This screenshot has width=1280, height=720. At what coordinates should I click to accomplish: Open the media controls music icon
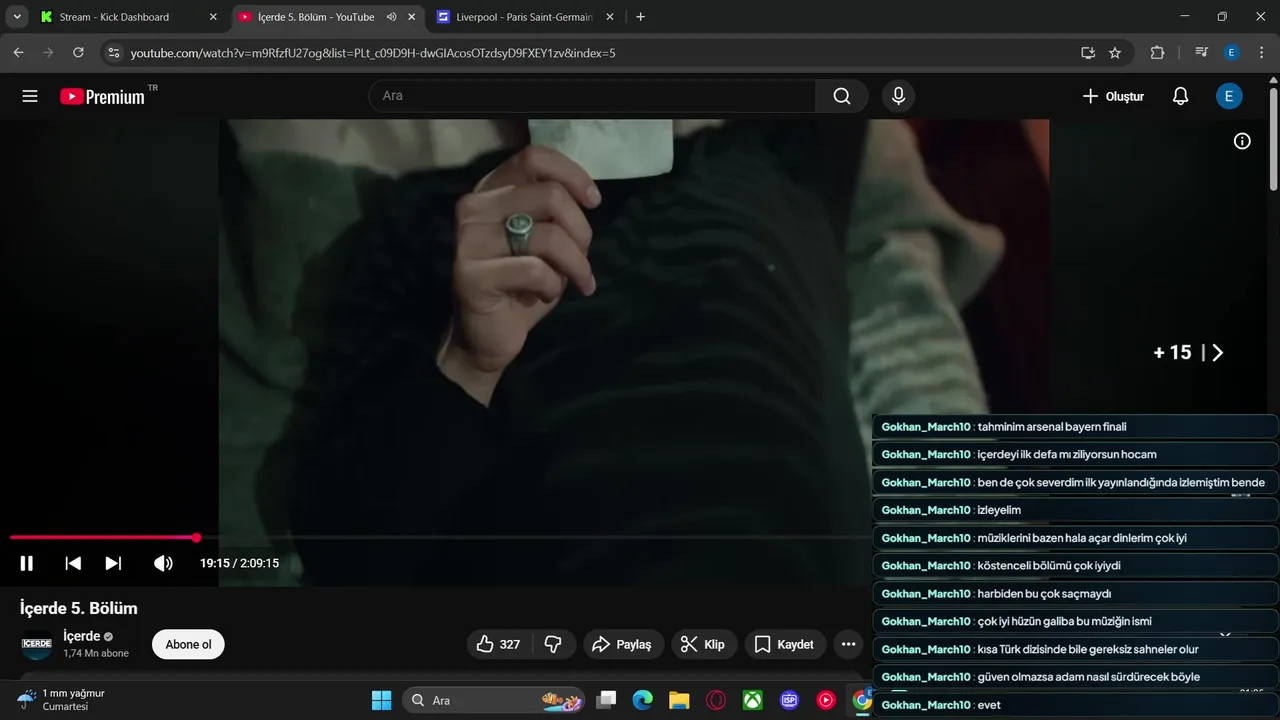[1202, 53]
